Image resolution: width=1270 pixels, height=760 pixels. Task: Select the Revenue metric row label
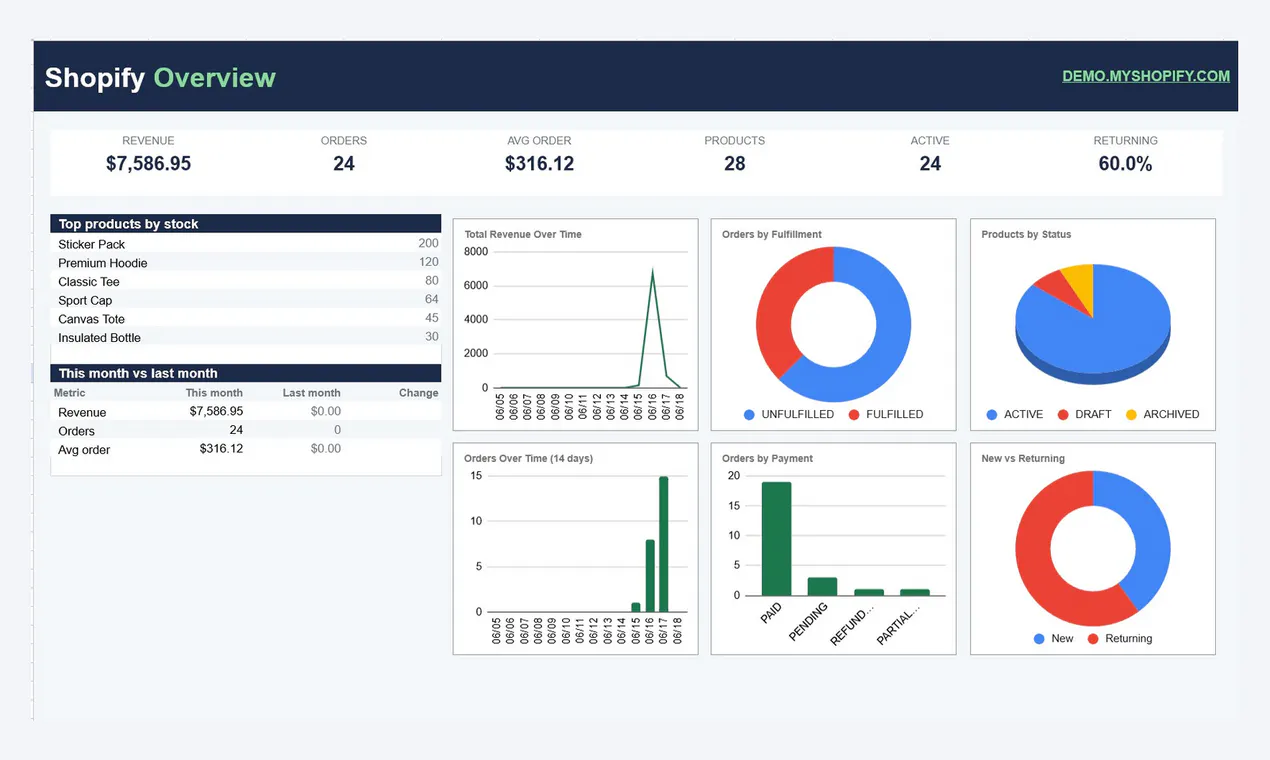[x=82, y=412]
